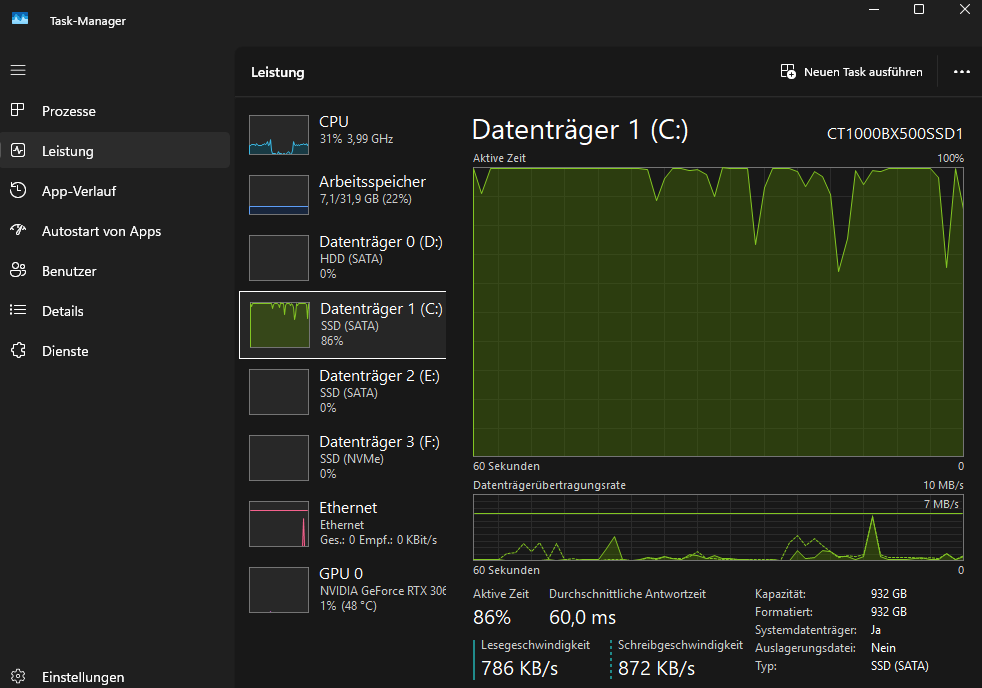Click the Kapazität label
This screenshot has width=982, height=688.
point(780,594)
